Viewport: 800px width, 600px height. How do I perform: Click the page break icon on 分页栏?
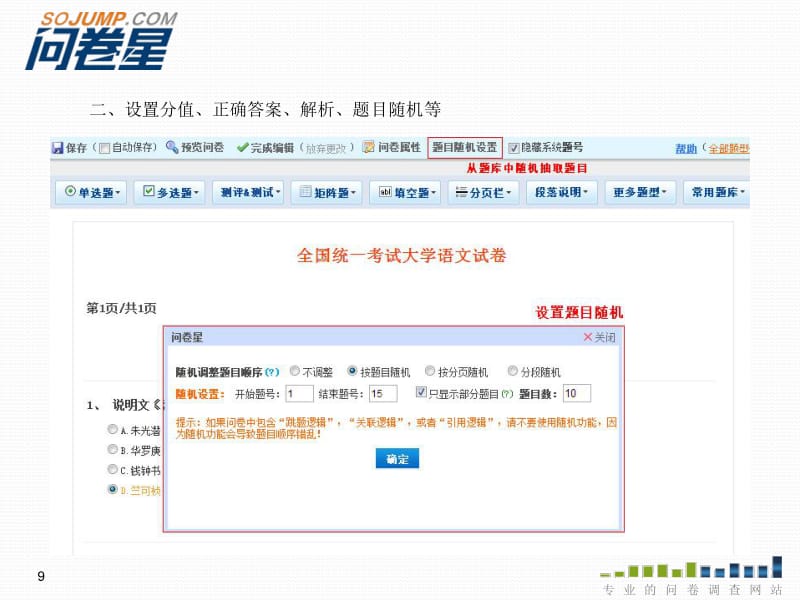461,192
